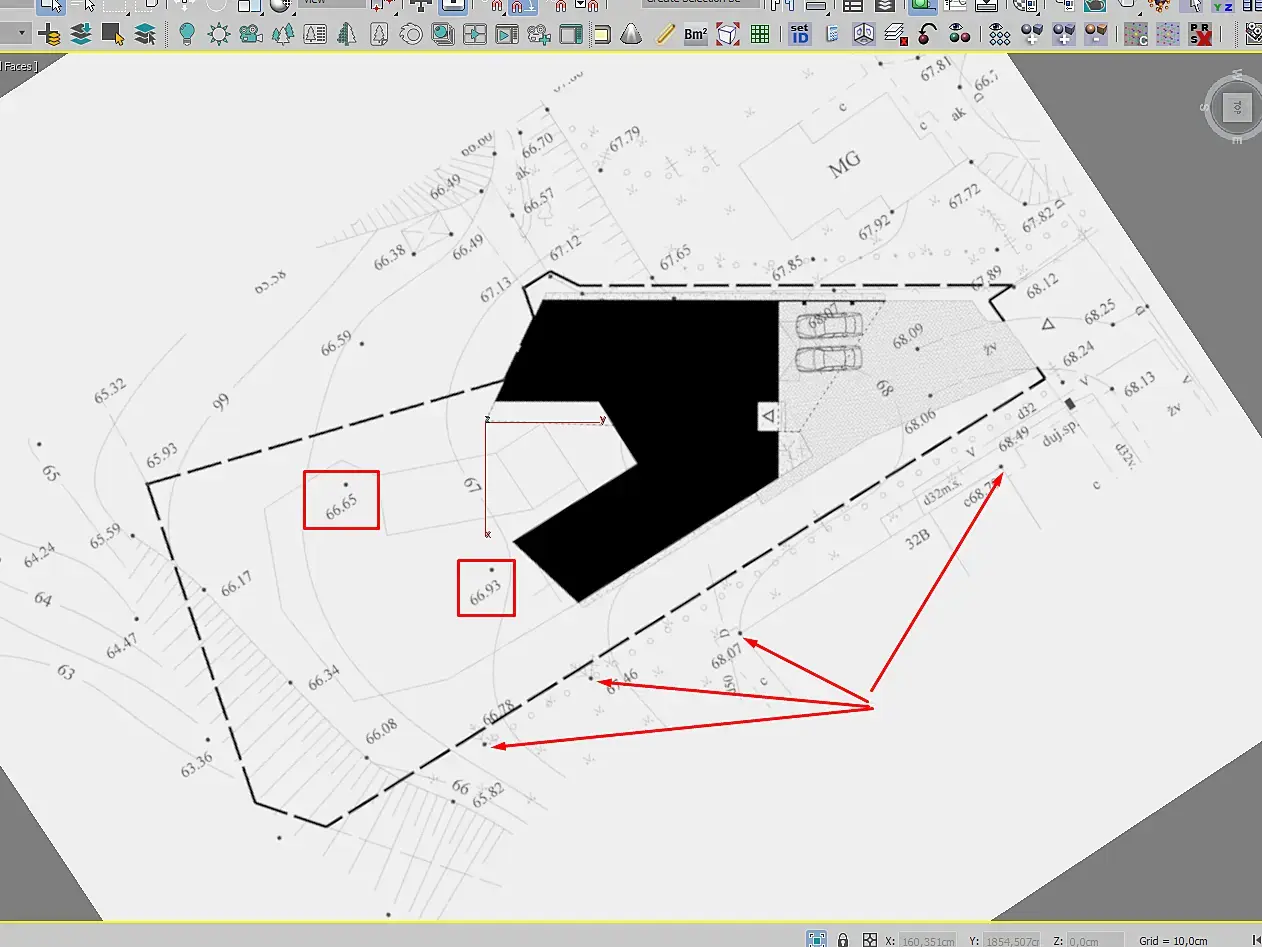Image resolution: width=1262 pixels, height=947 pixels.
Task: Click the two-trees icon
Action: click(x=283, y=36)
